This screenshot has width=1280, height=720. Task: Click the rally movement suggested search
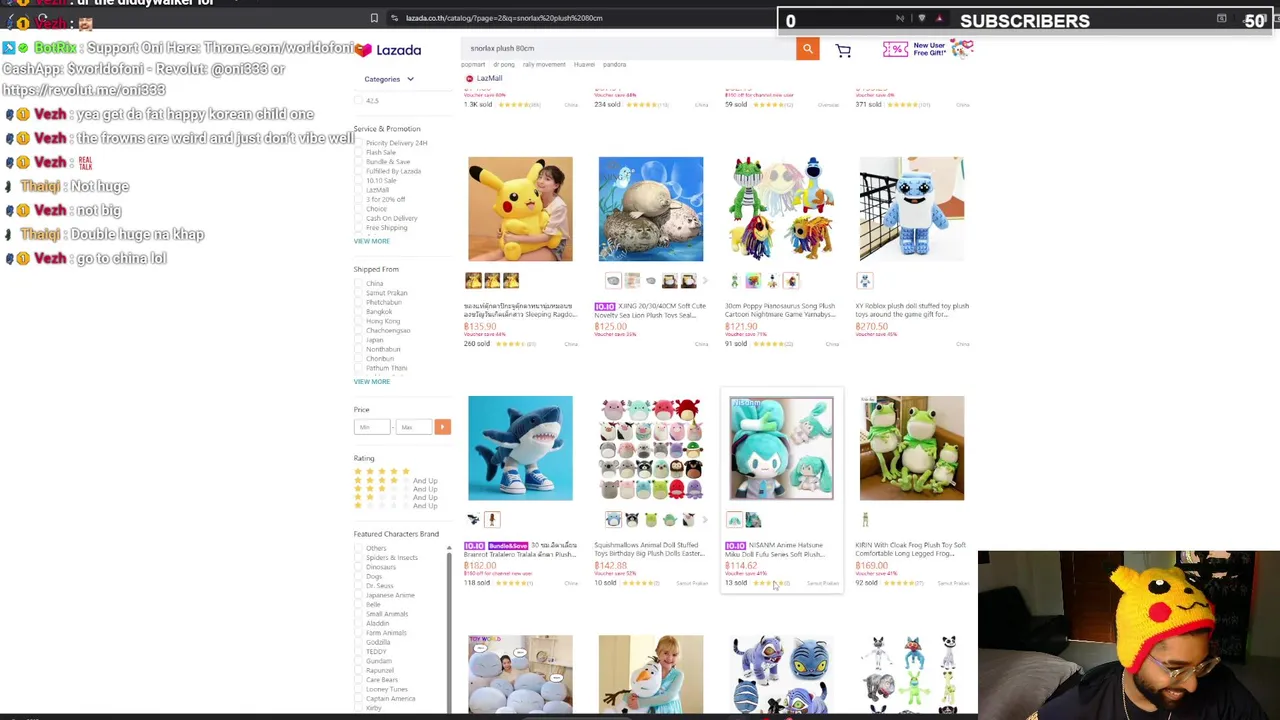544,65
